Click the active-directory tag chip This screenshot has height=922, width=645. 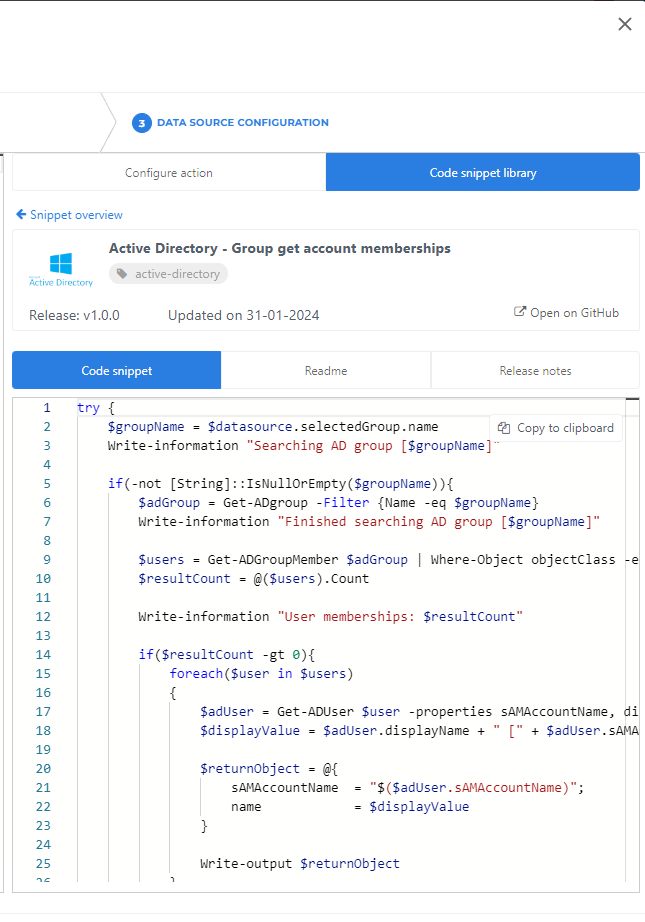tap(168, 273)
